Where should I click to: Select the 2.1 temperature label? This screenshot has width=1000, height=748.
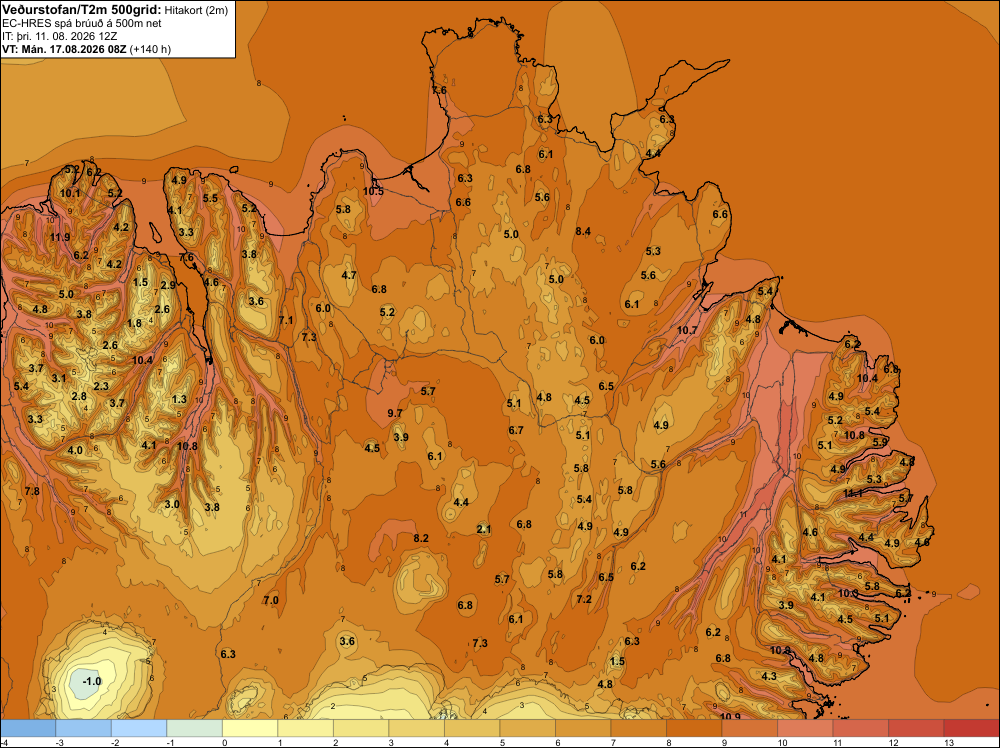(484, 529)
